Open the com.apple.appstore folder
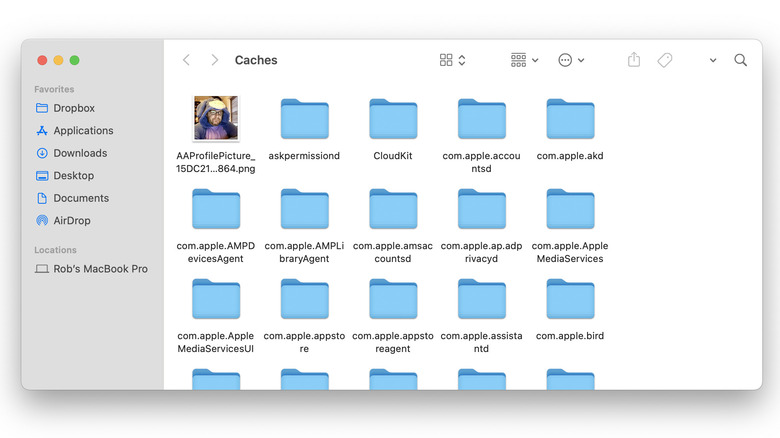Screen dimensions: 780x438 (x=304, y=300)
